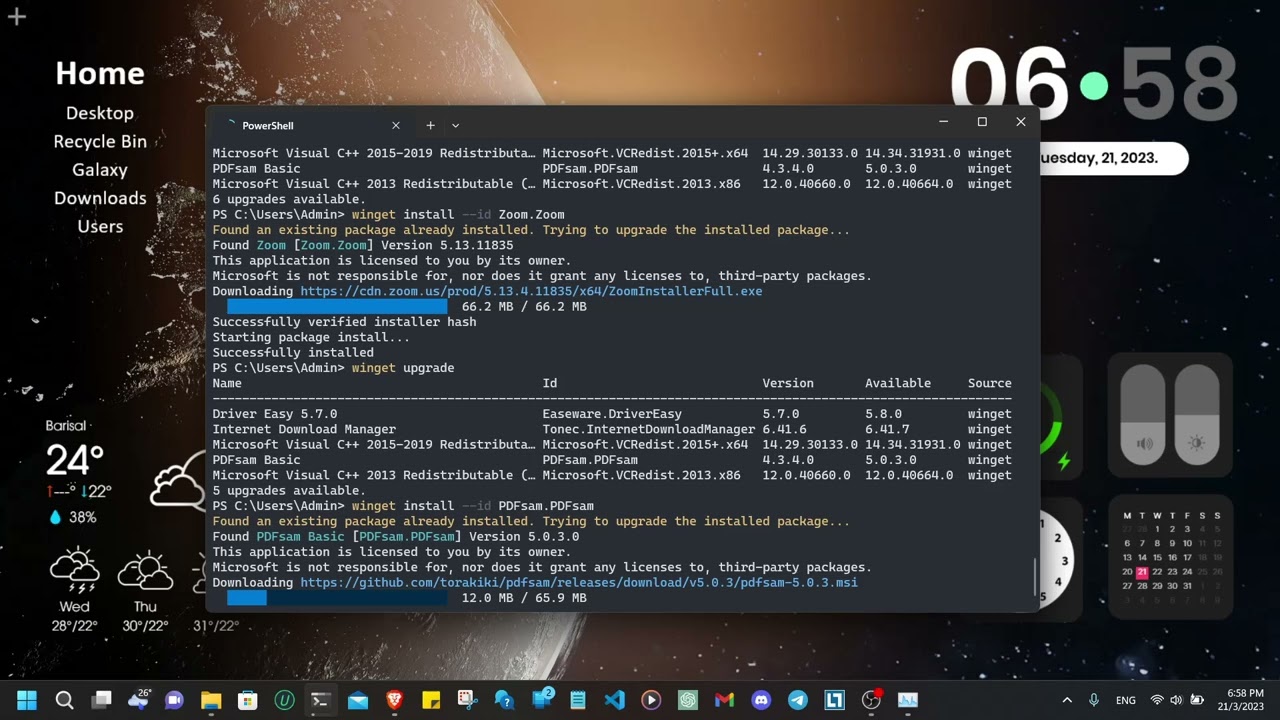Screen dimensions: 1280x720
Task: Click the 'Internet Download Manager' row
Action: coord(612,429)
